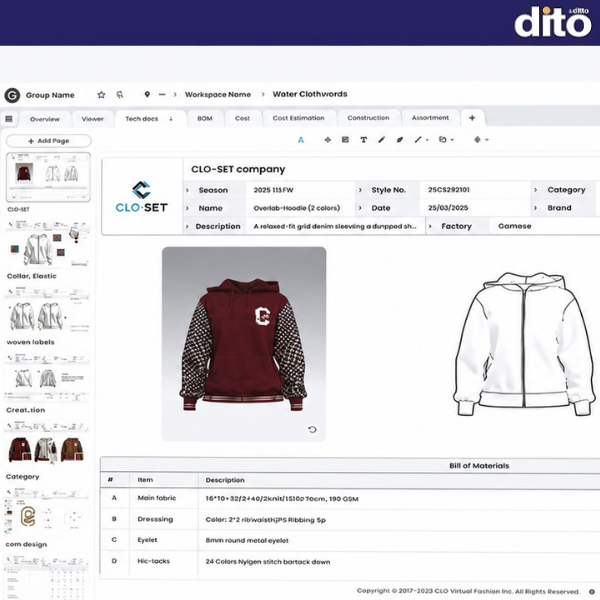Select the Creat.tion page thumbnail

click(47, 377)
